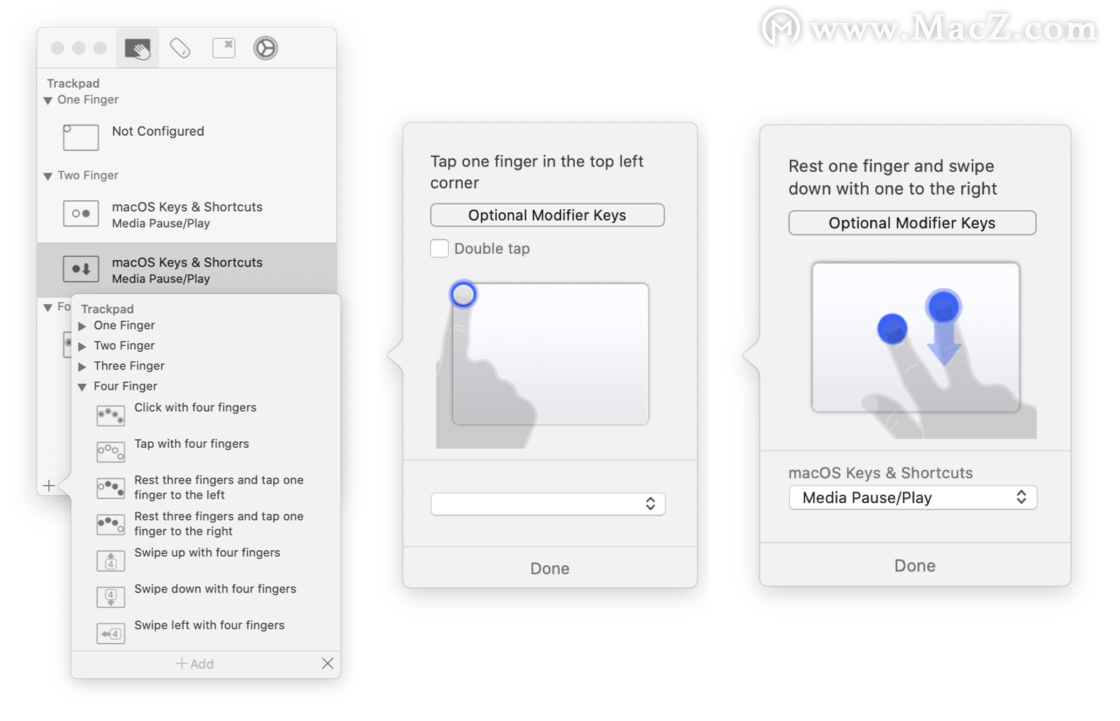This screenshot has width=1120, height=721.
Task: Expand Three Finger in gesture picker
Action: [x=82, y=366]
